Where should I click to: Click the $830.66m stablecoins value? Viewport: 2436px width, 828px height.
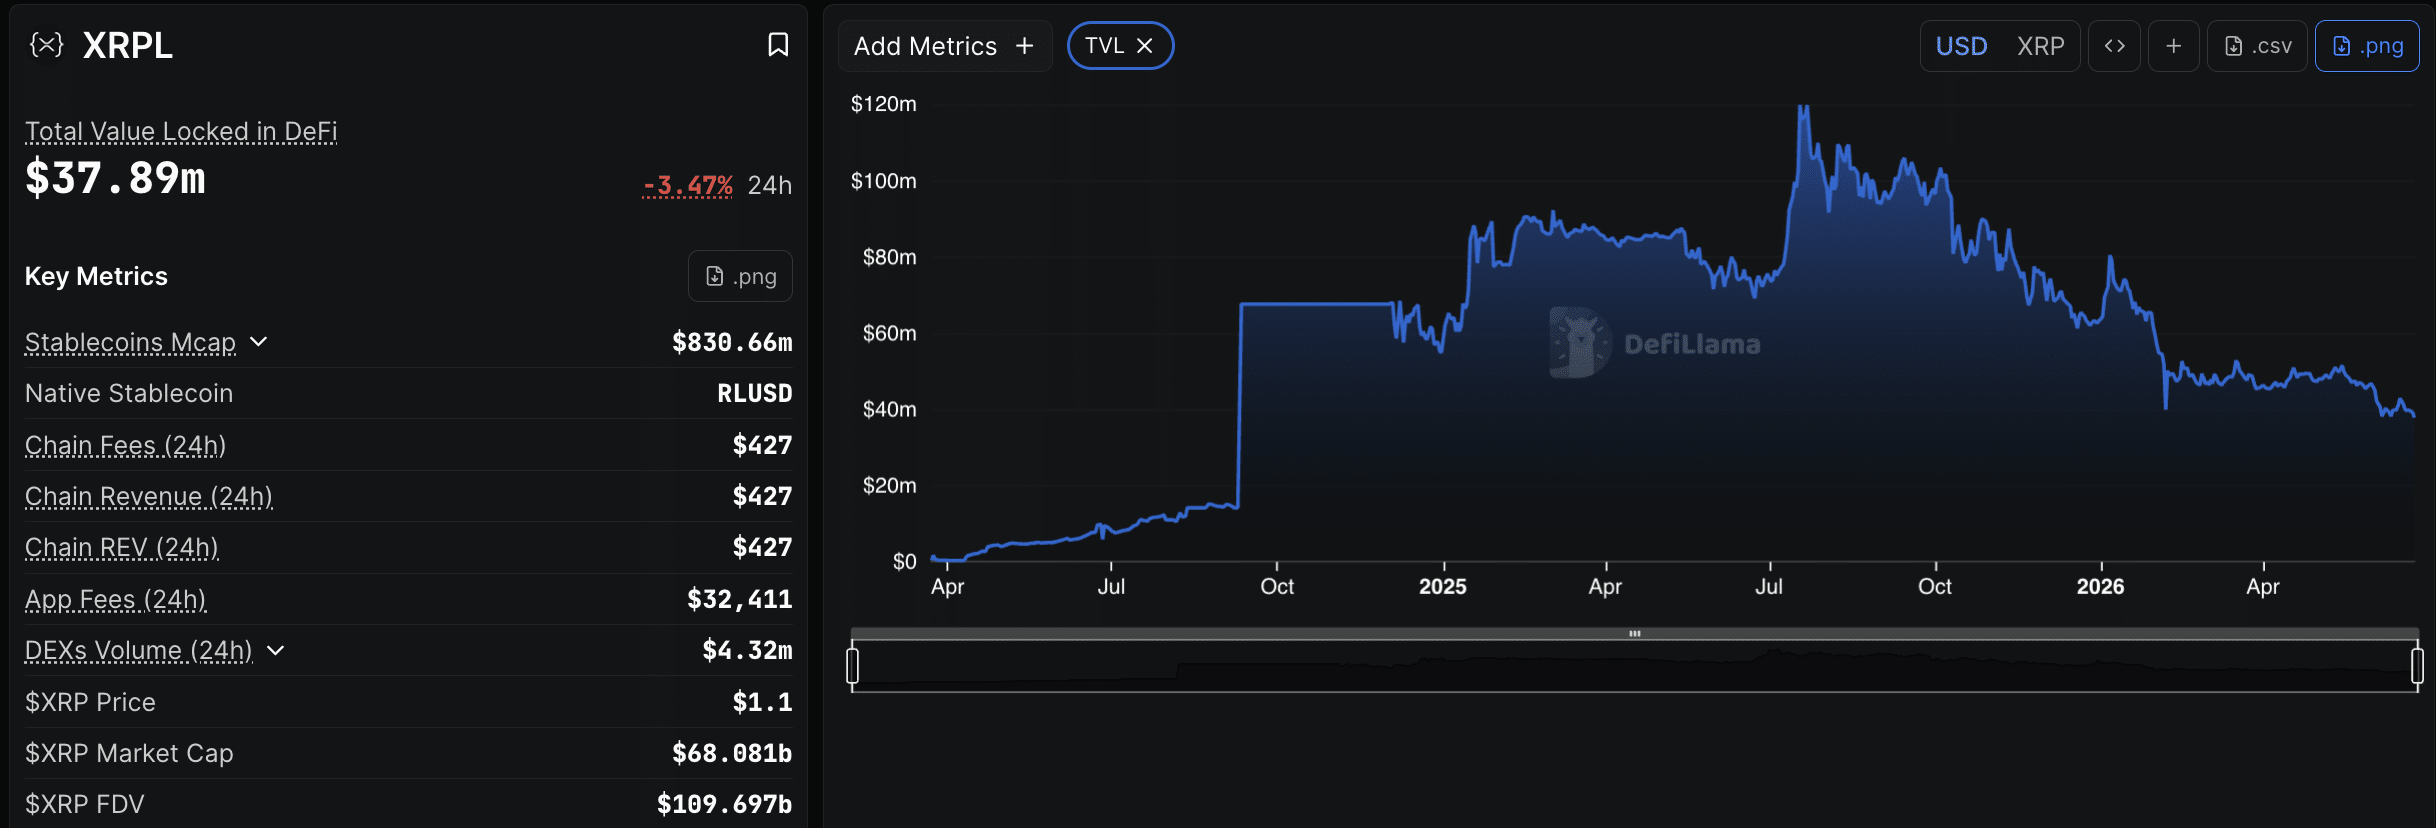732,342
